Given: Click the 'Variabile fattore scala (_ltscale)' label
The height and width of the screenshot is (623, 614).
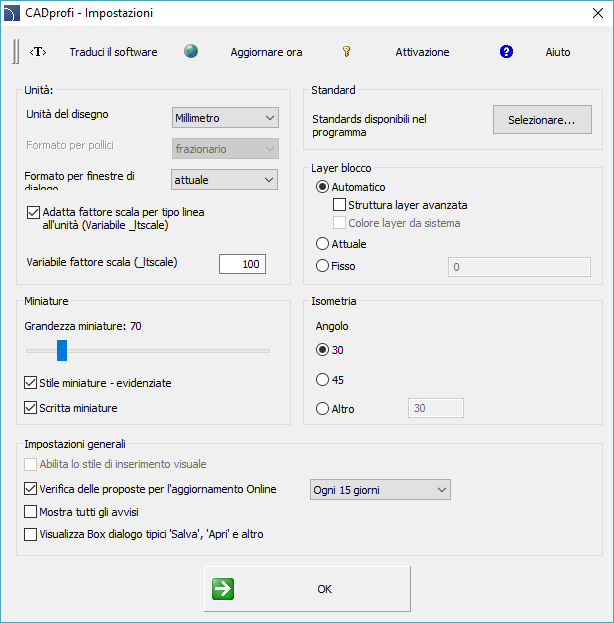Looking at the screenshot, I should click(x=102, y=262).
